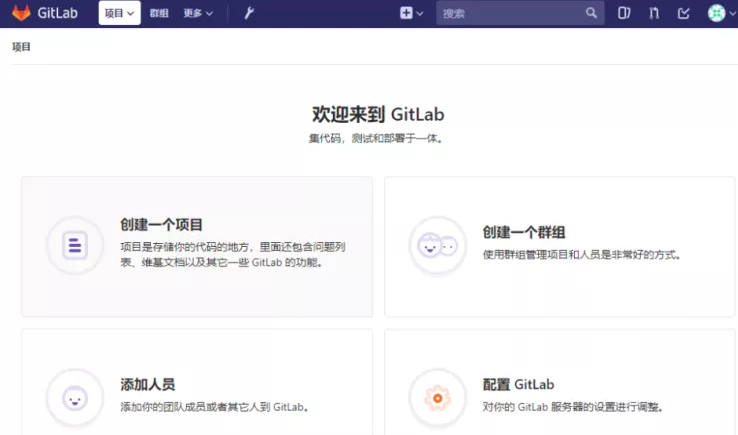Open the 添加人员 card title
The height and width of the screenshot is (435, 738).
click(x=148, y=385)
